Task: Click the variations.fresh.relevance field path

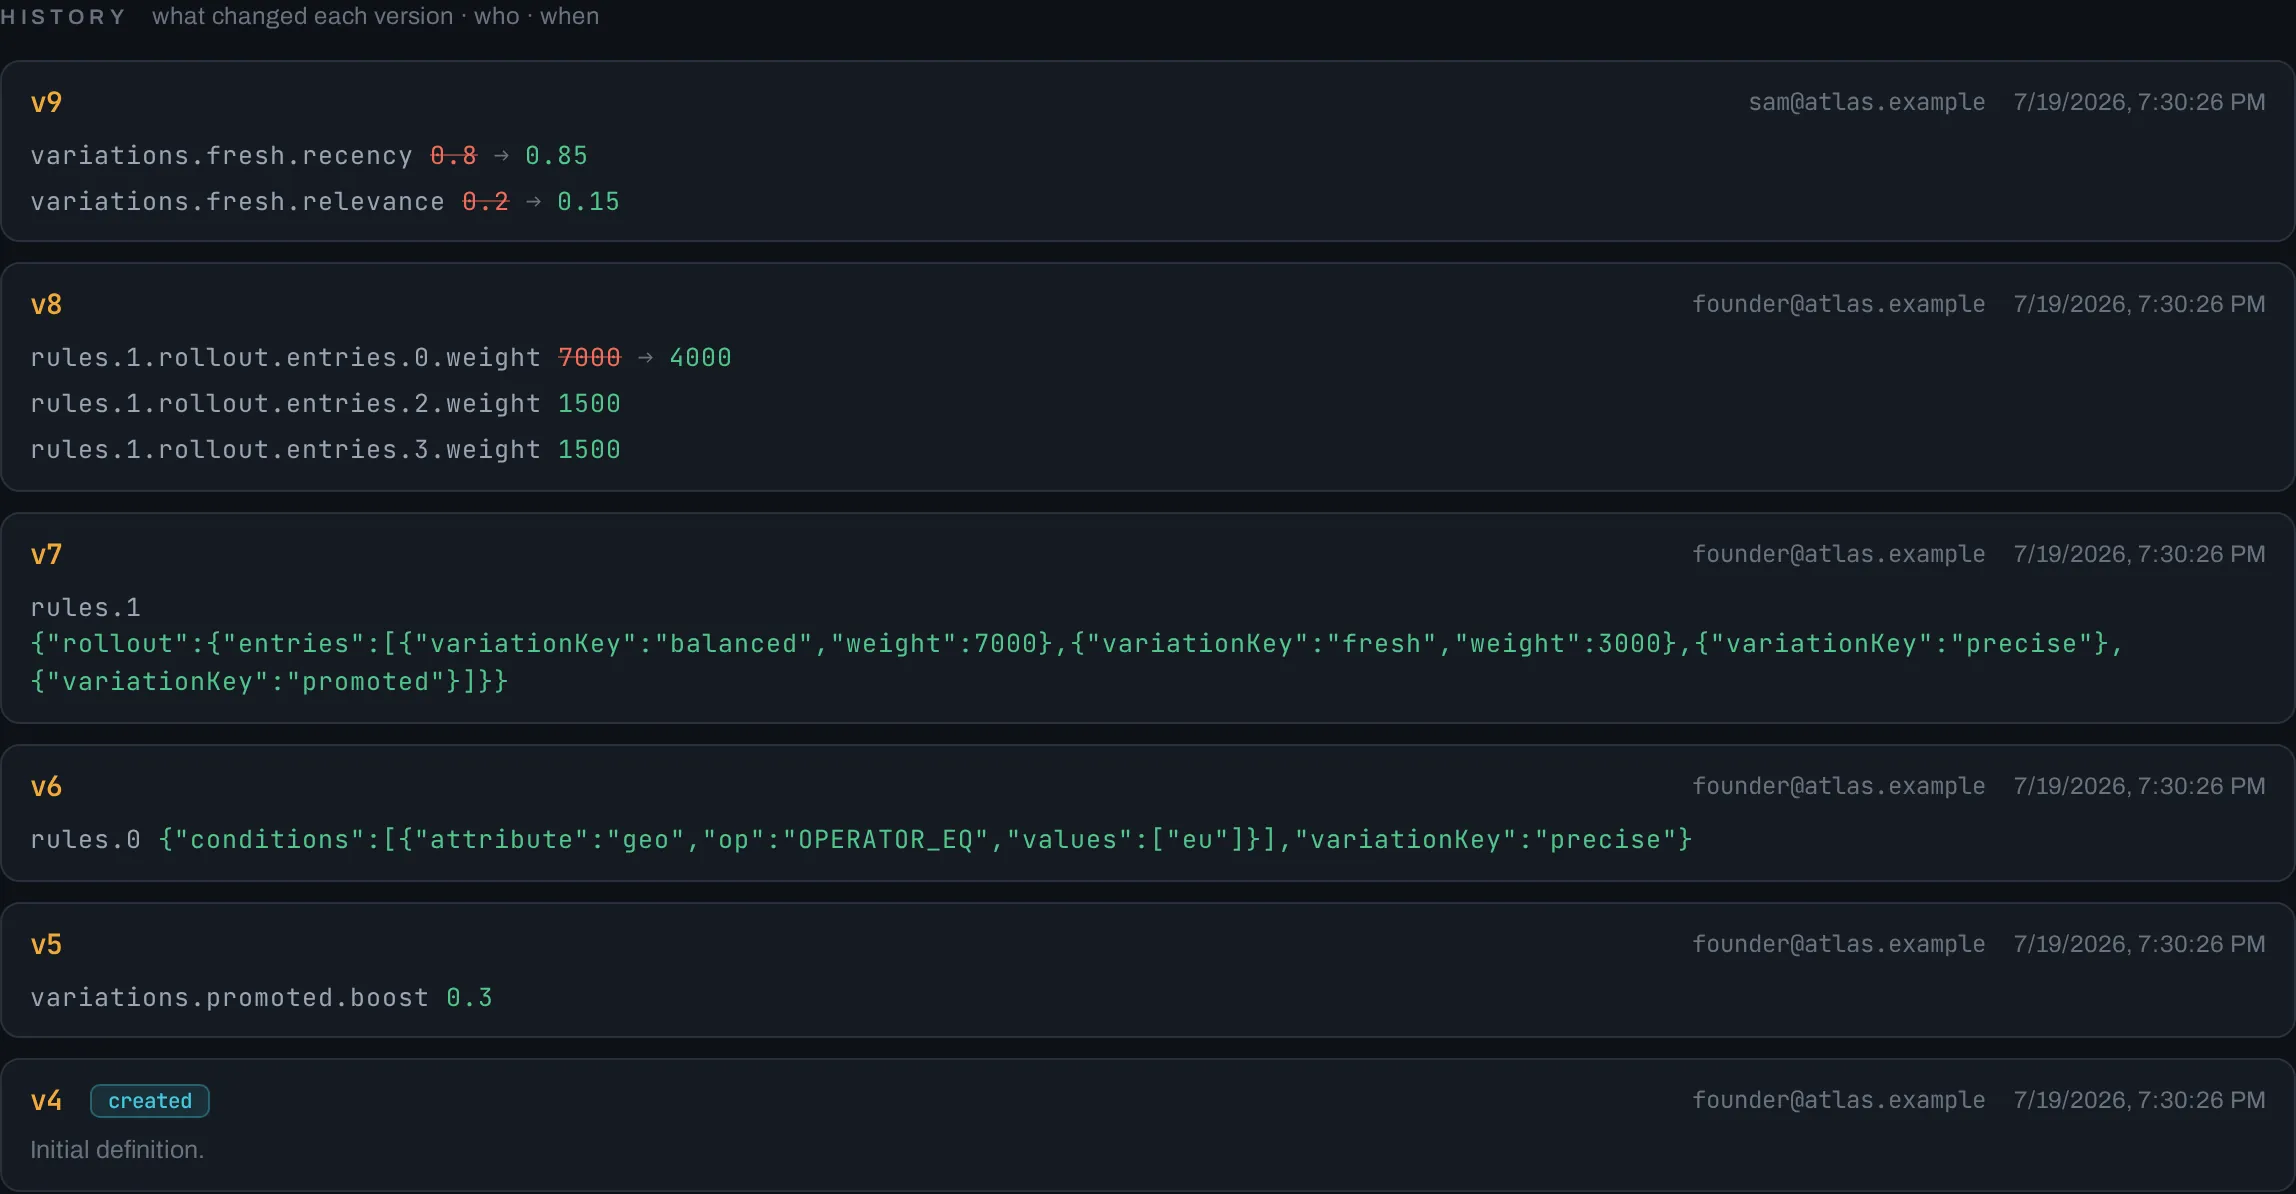Action: pyautogui.click(x=237, y=202)
